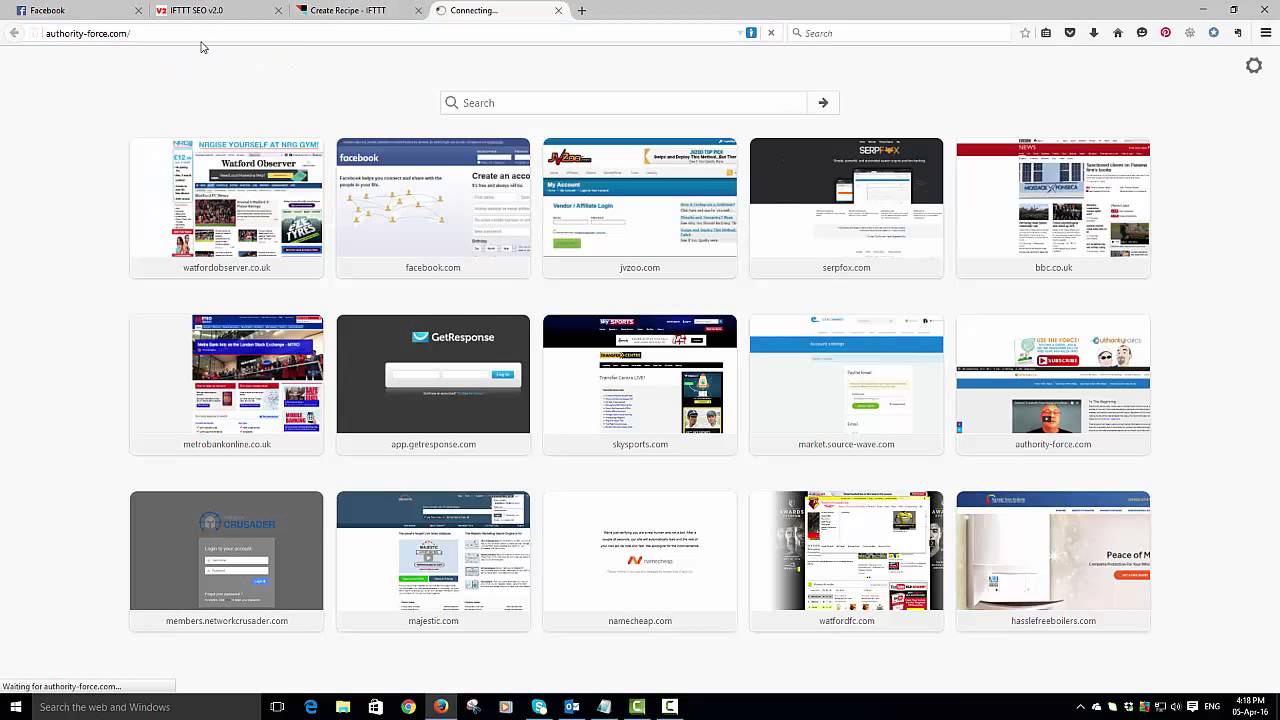Show hidden system tray icons chevron

(x=1080, y=707)
